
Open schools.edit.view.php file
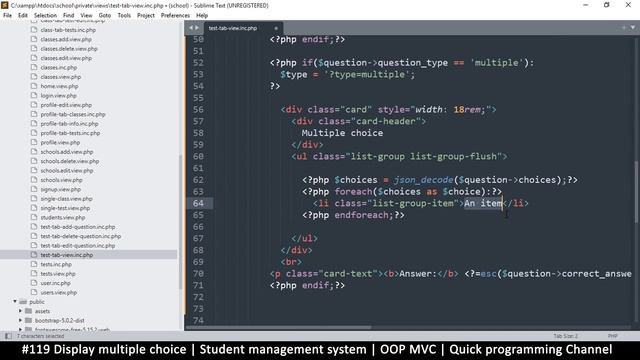click(67, 171)
